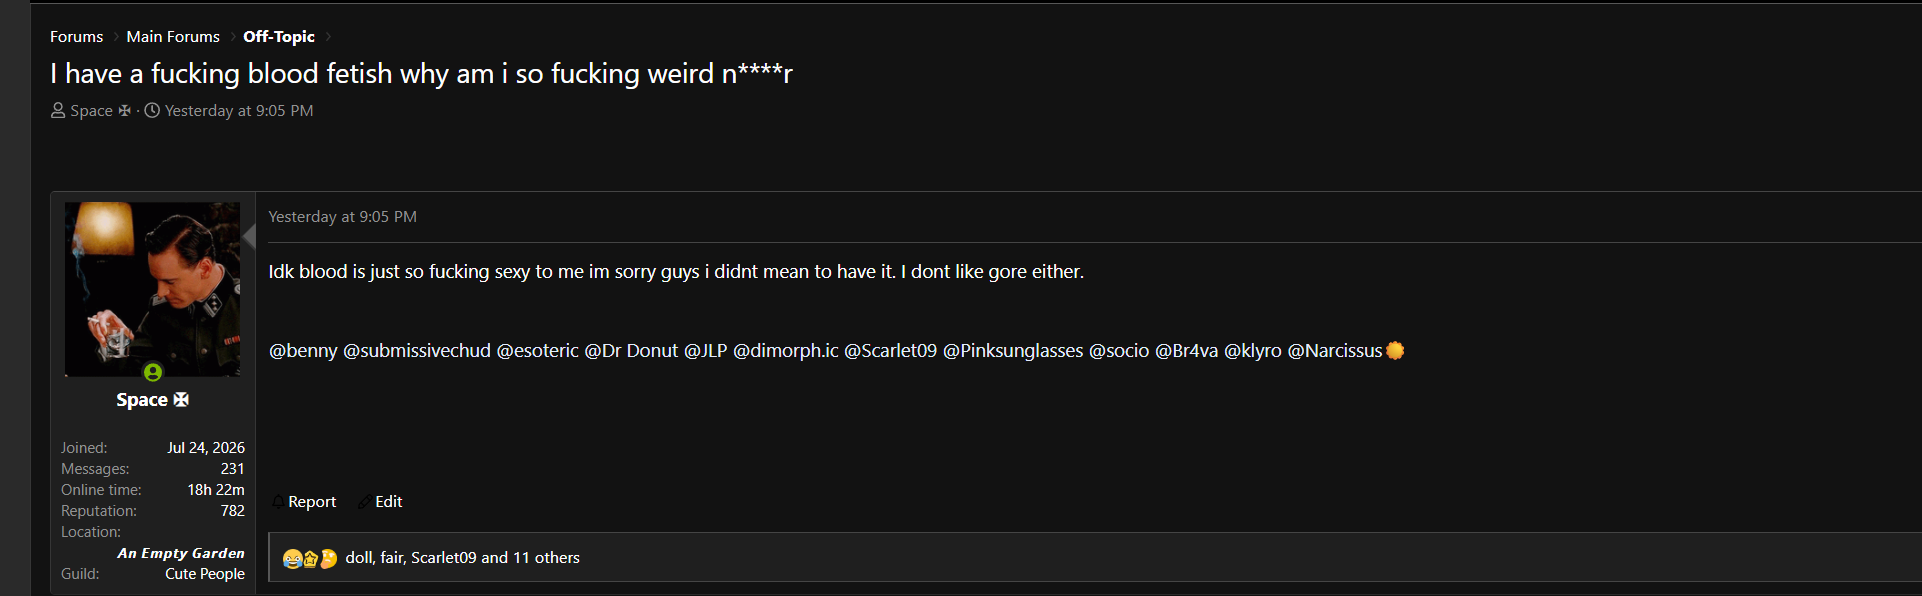Image resolution: width=1922 pixels, height=596 pixels.
Task: Report this post
Action: pyautogui.click(x=312, y=502)
